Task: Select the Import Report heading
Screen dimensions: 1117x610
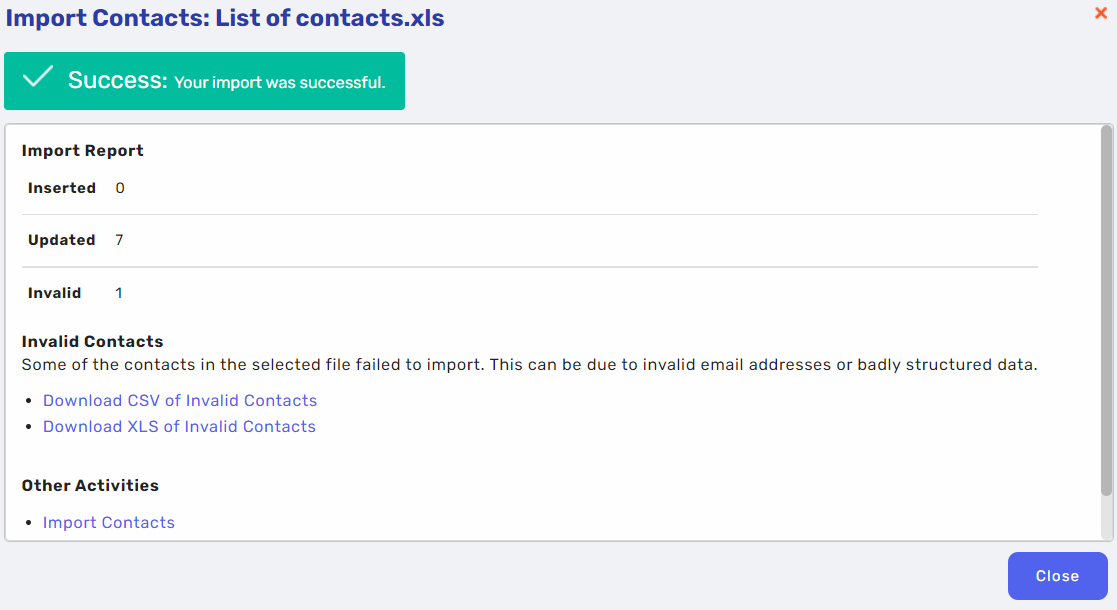Action: point(83,150)
